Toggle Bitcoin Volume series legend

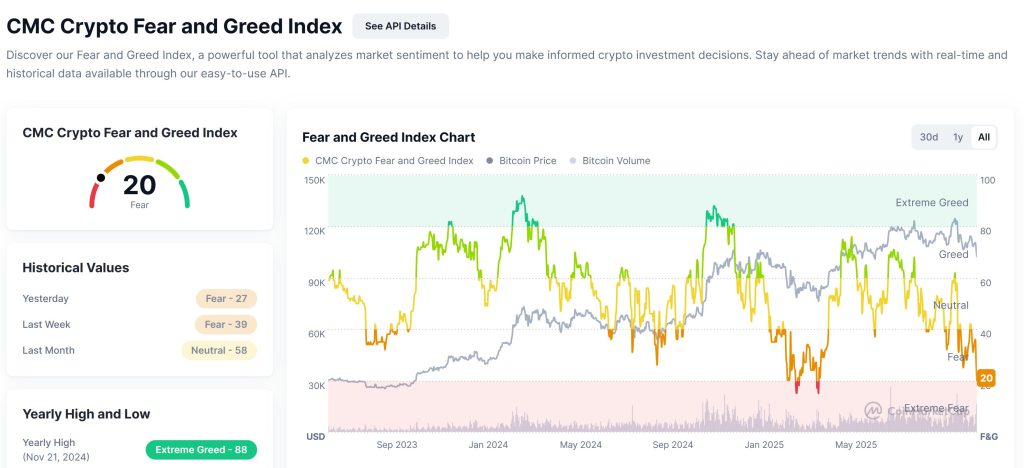click(610, 160)
